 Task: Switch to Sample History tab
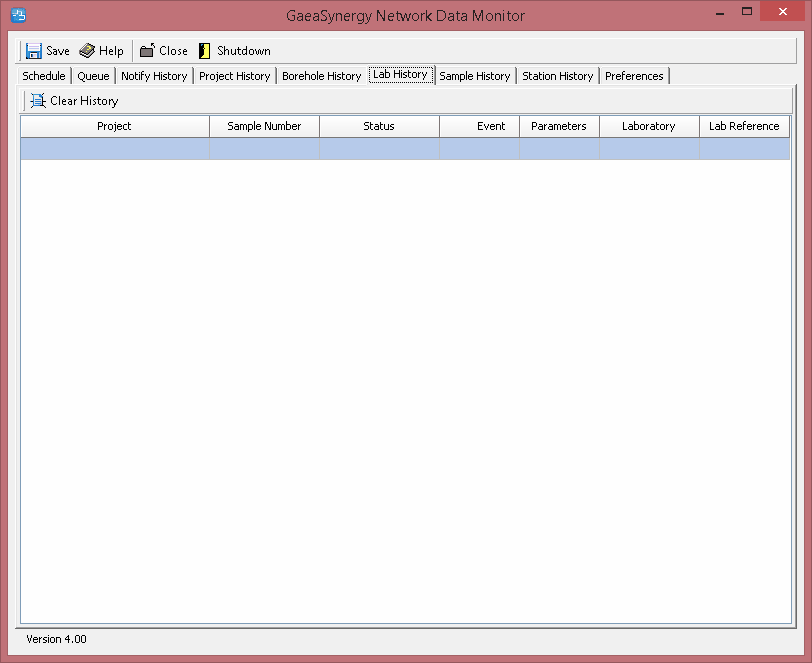tap(475, 76)
